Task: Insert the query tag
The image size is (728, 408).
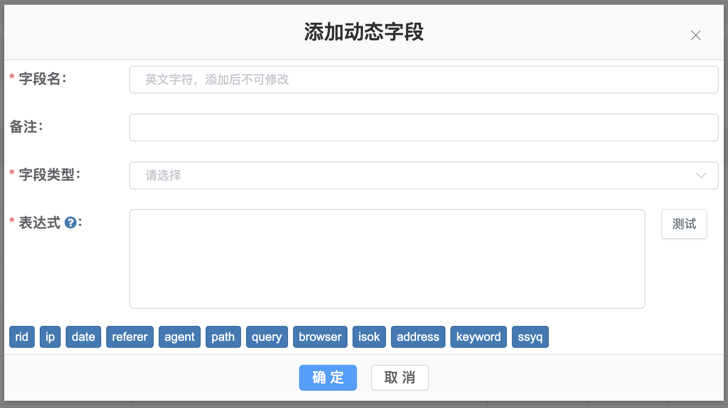Action: click(x=267, y=337)
